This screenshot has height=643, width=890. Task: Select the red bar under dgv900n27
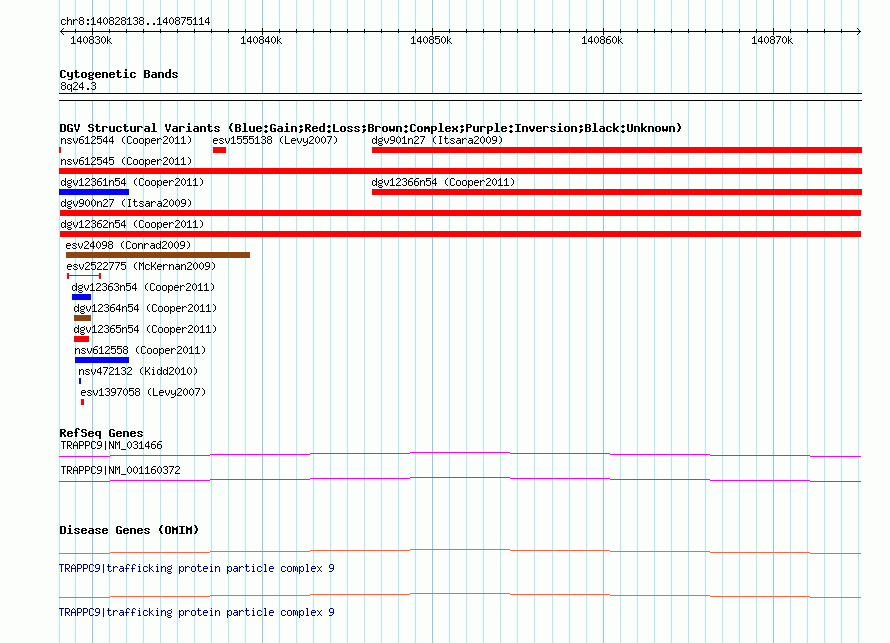pos(460,213)
